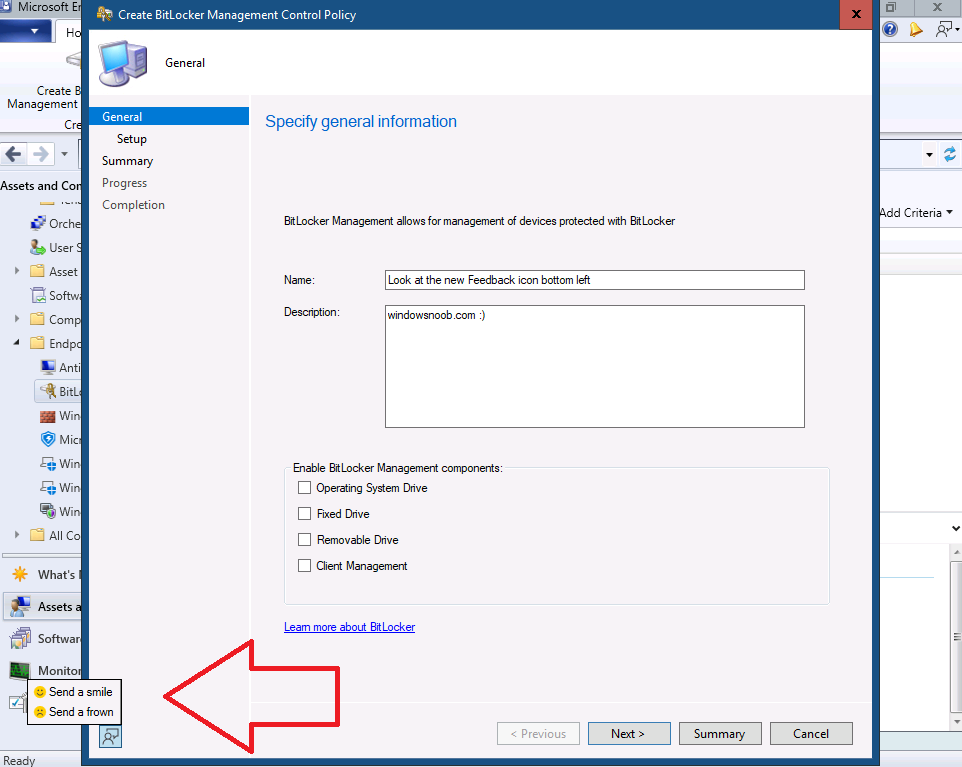This screenshot has width=962, height=767.
Task: Open the Administration workspace checklist icon
Action: coord(17,703)
